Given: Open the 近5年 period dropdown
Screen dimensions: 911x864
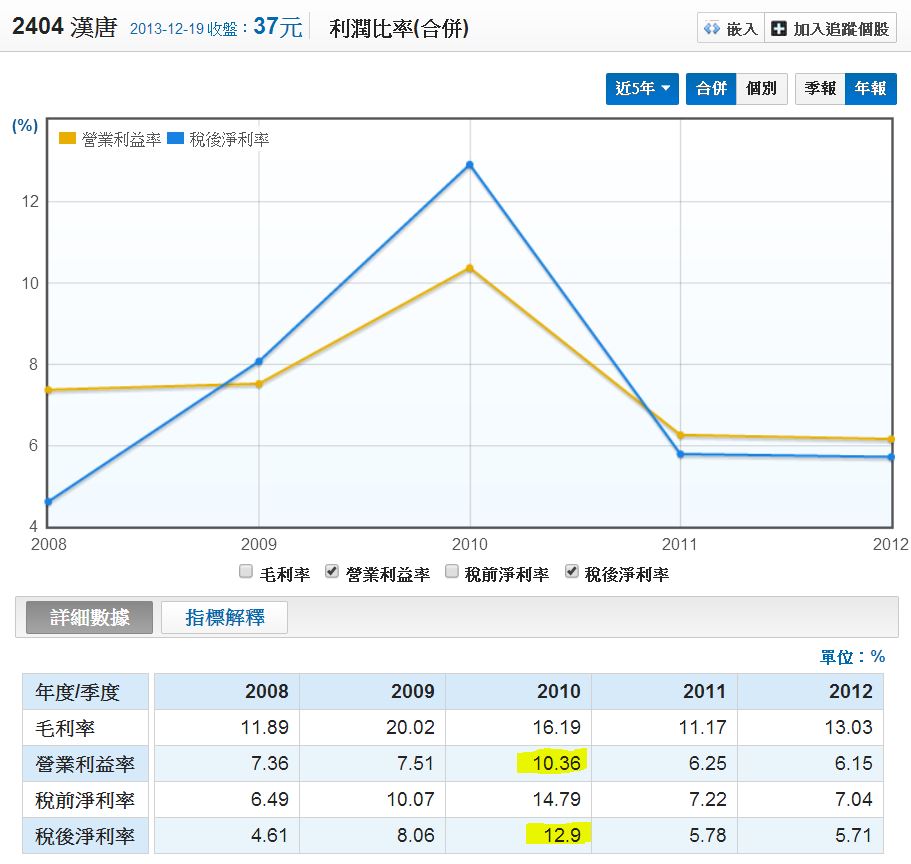Looking at the screenshot, I should (x=642, y=89).
